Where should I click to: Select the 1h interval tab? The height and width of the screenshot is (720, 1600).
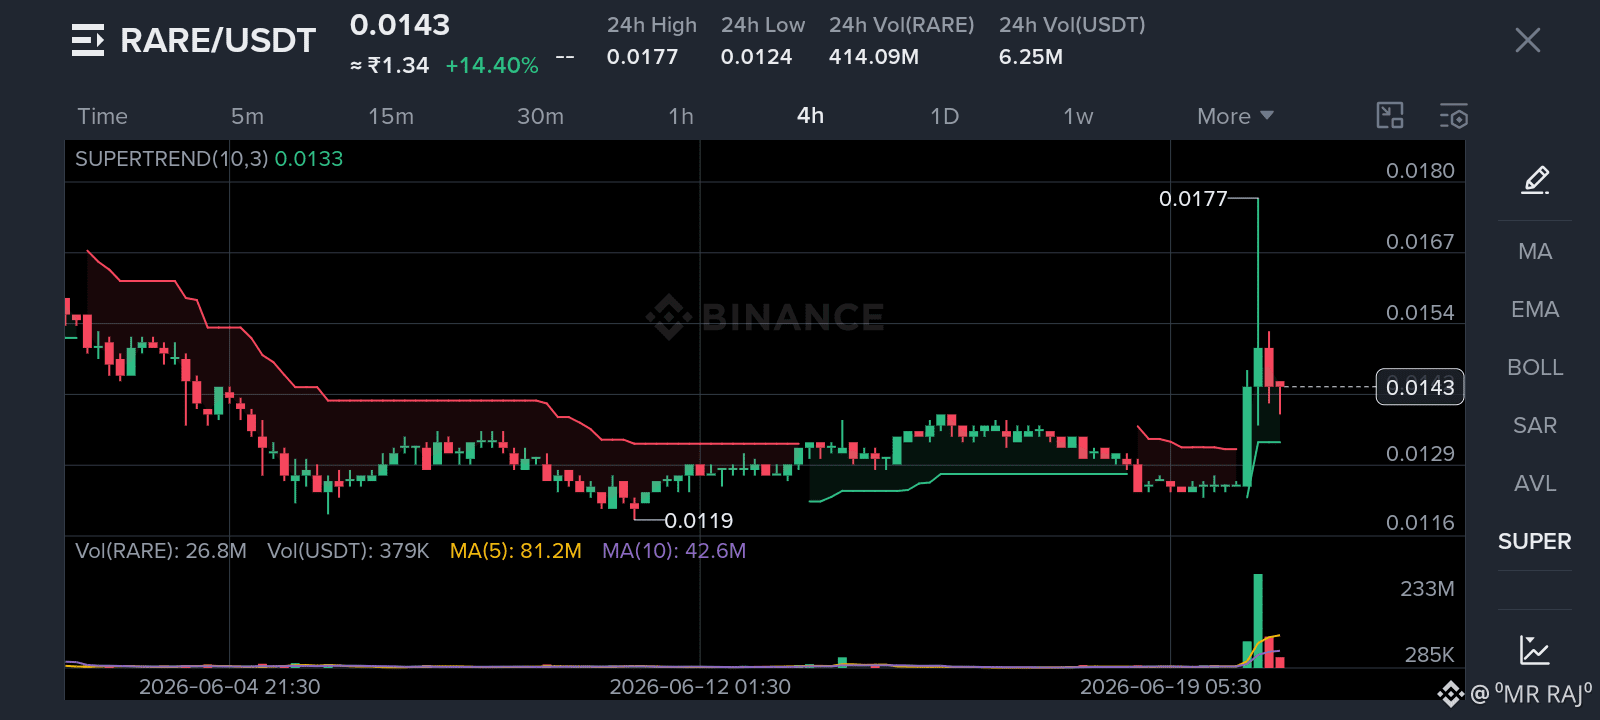coord(681,116)
